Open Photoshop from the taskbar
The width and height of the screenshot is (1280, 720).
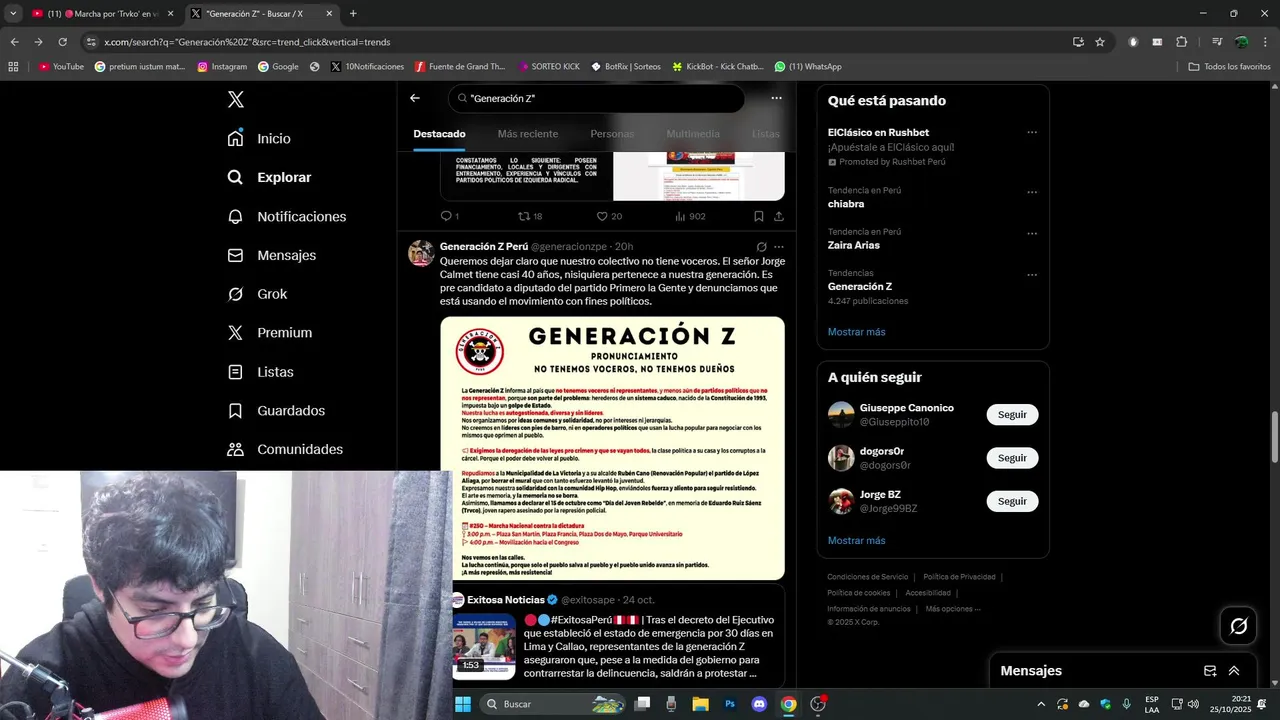pyautogui.click(x=730, y=704)
